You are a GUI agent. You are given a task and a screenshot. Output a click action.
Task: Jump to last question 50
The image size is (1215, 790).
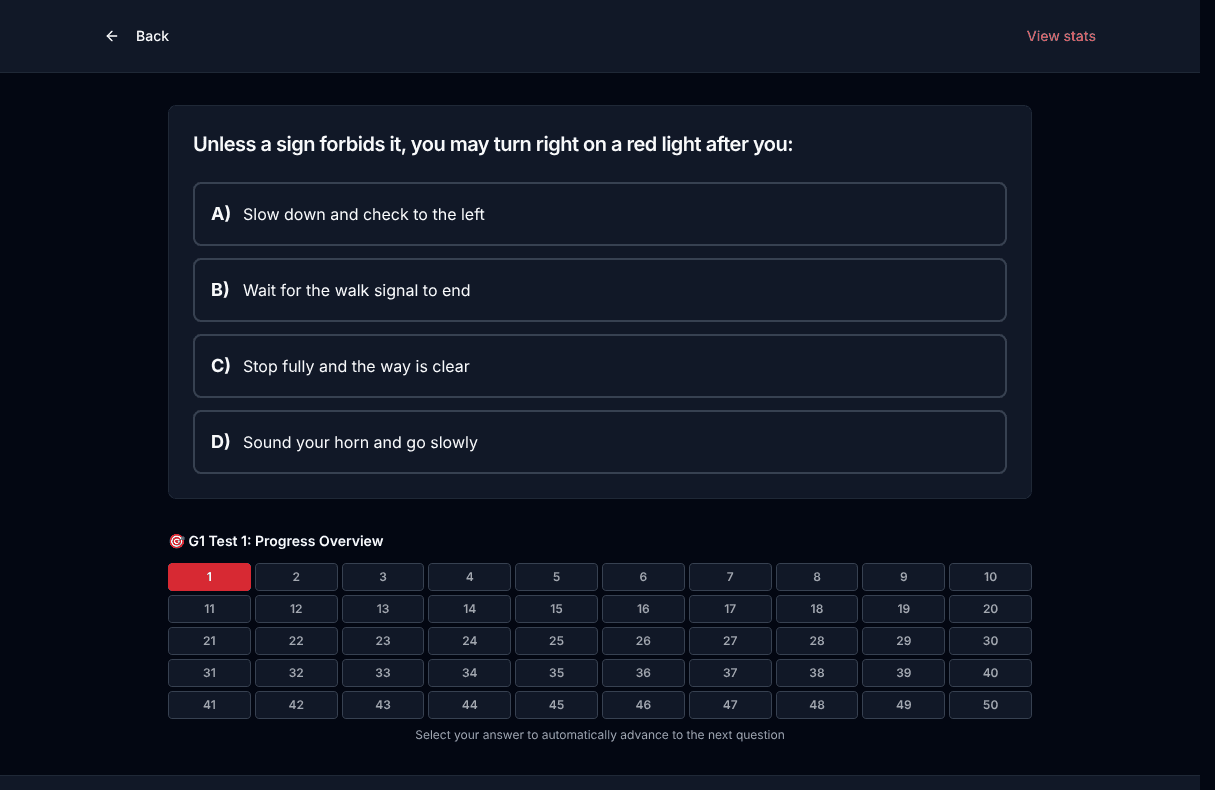point(990,705)
